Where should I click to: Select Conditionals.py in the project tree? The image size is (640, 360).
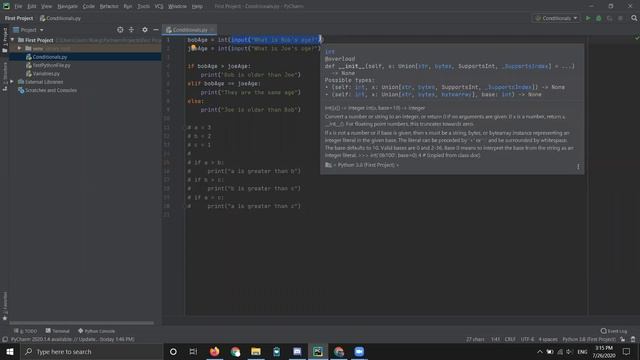(x=50, y=57)
